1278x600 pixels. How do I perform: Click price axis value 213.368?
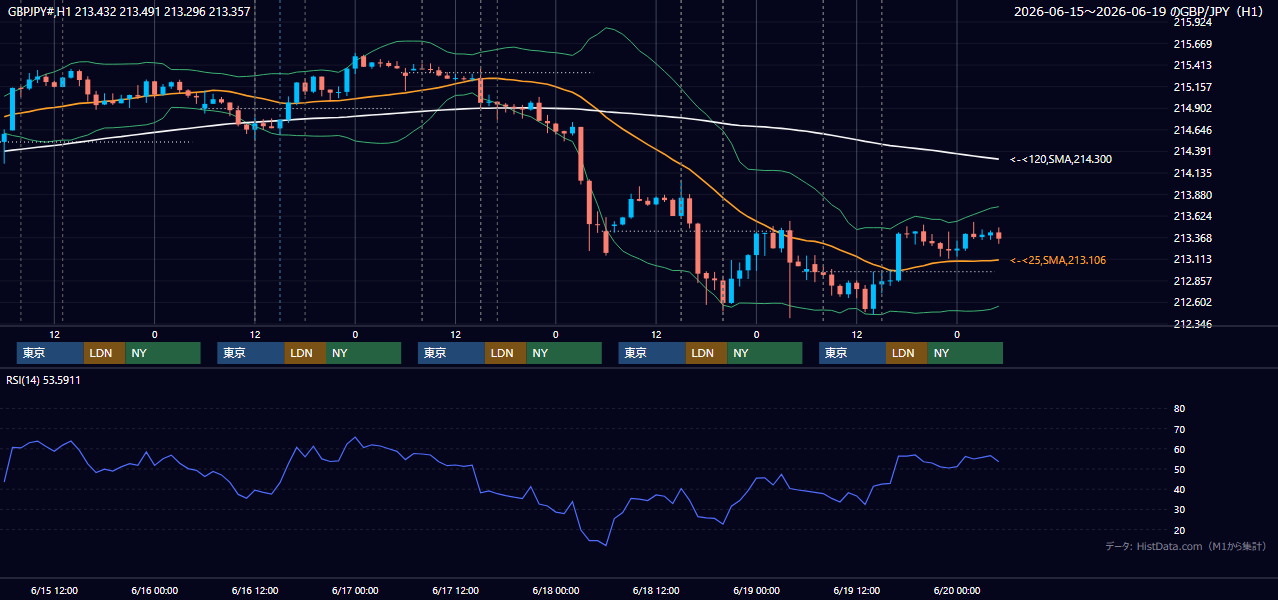coord(1192,238)
